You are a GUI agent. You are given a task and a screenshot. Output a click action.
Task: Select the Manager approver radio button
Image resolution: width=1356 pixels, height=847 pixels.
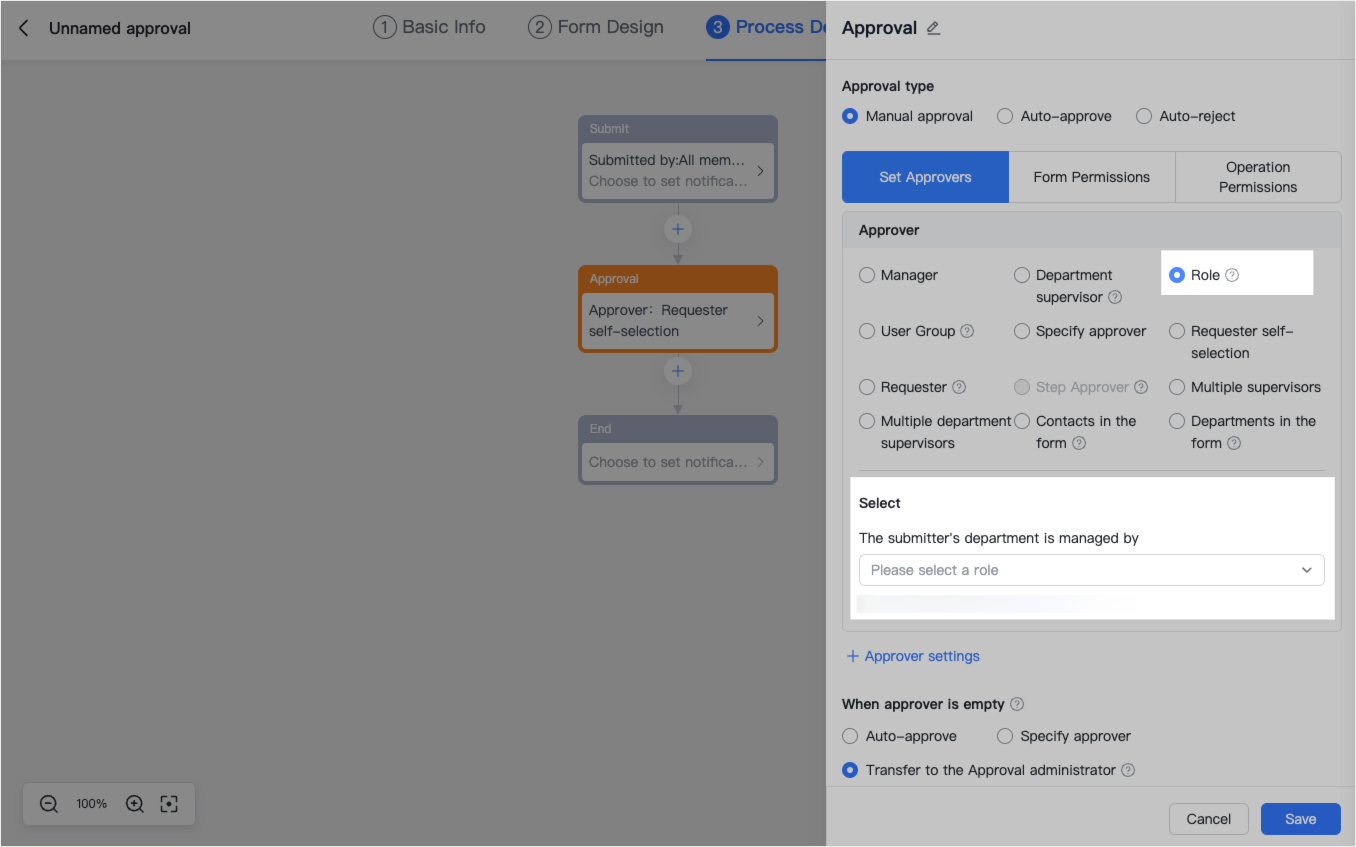click(x=866, y=274)
